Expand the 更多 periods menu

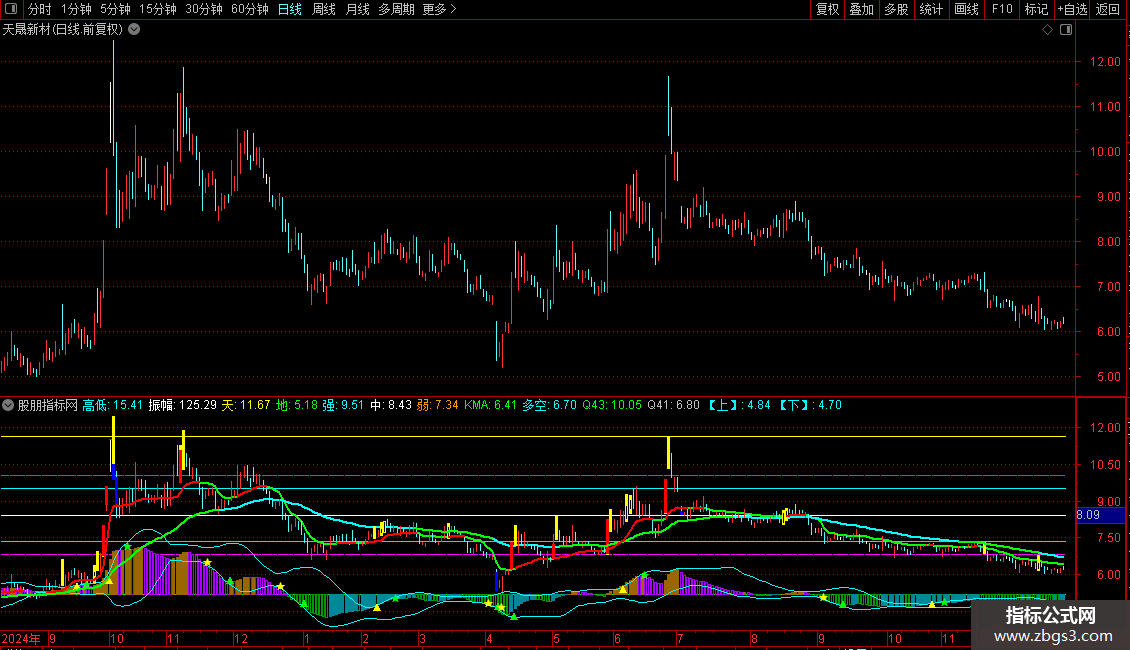point(439,9)
